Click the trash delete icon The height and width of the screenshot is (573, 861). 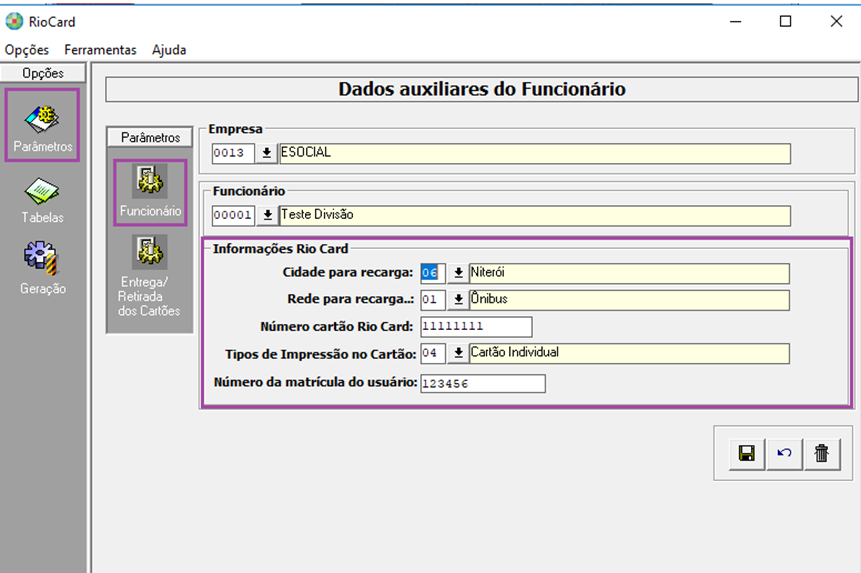822,453
